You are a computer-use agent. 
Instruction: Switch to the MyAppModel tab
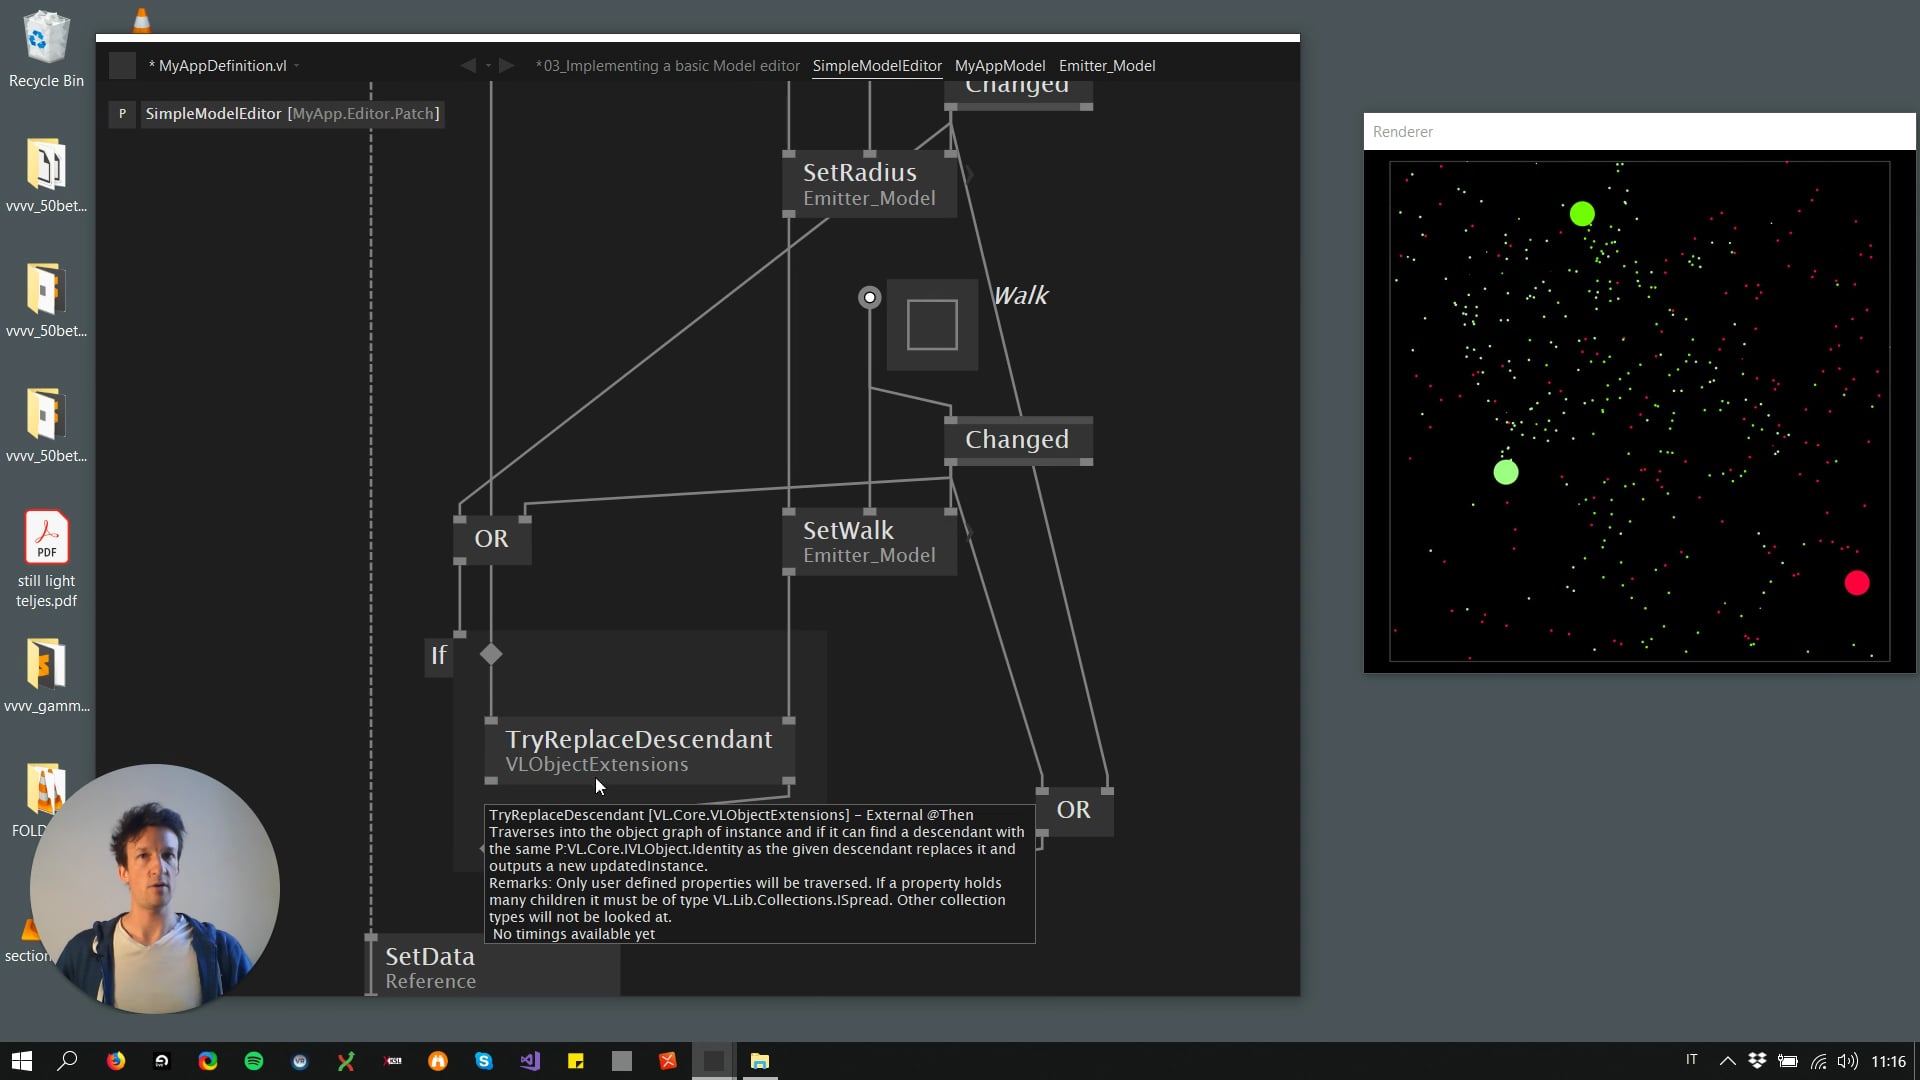click(x=999, y=66)
